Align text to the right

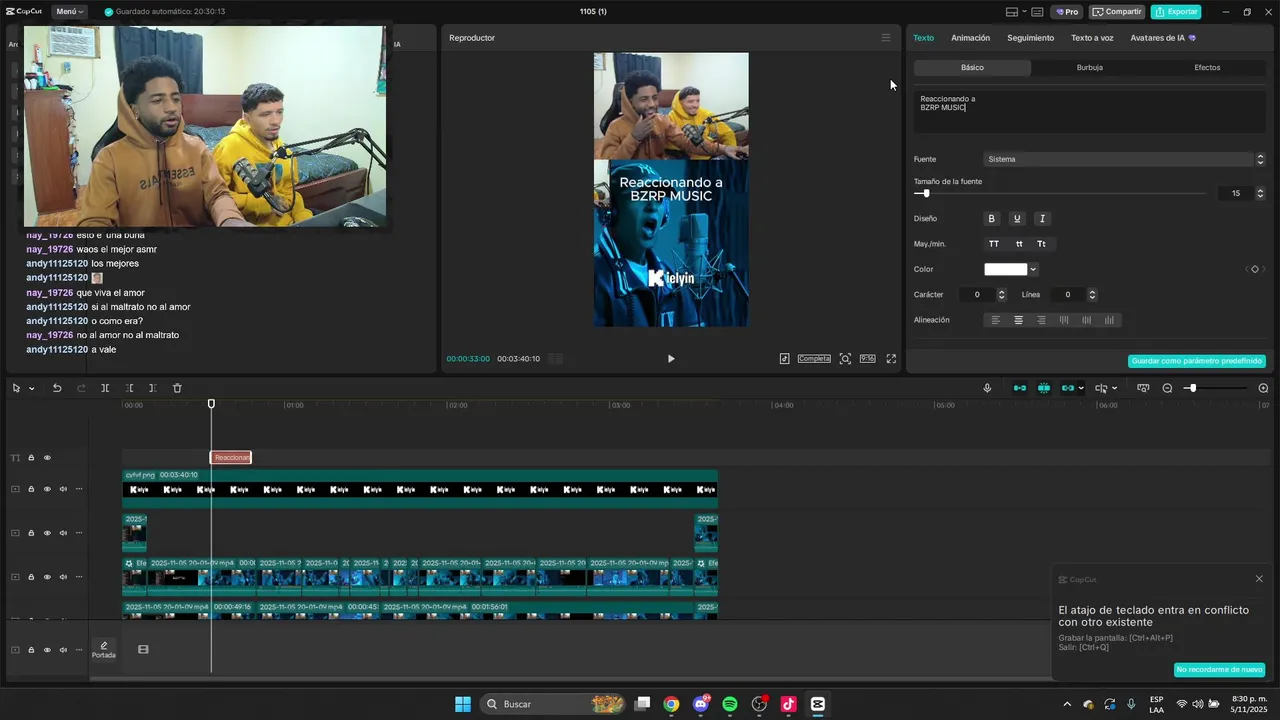[1041, 320]
